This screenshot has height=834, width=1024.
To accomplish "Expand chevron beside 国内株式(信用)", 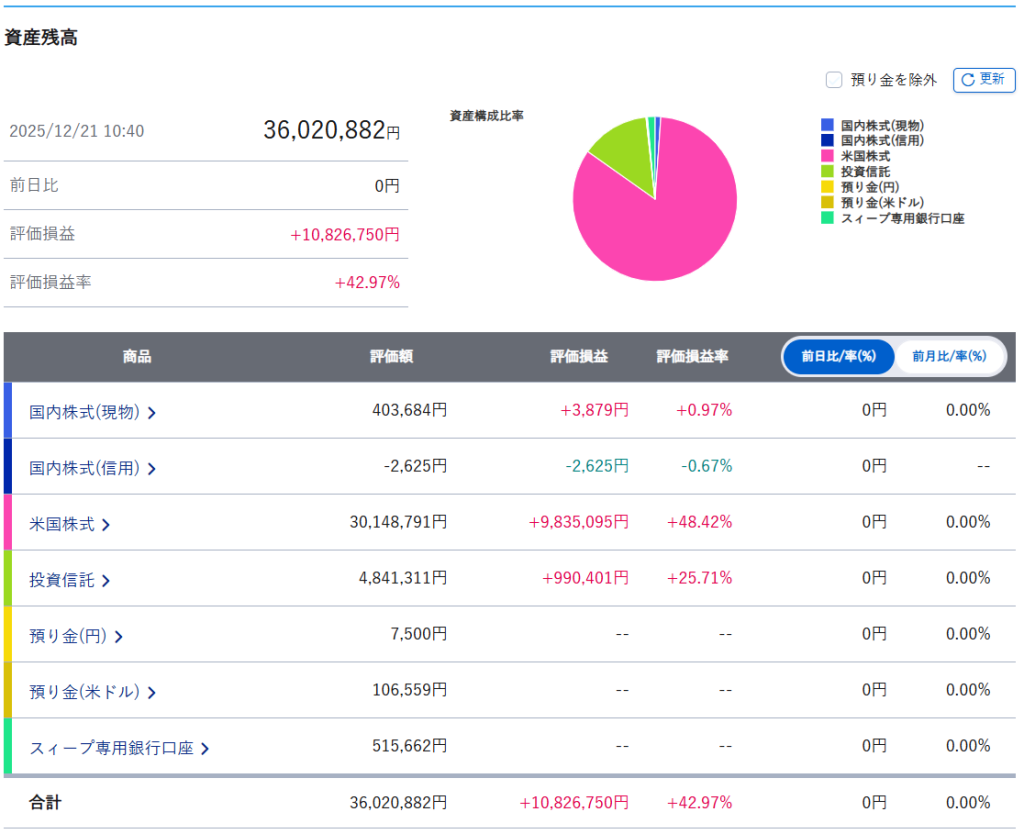I will [x=152, y=467].
